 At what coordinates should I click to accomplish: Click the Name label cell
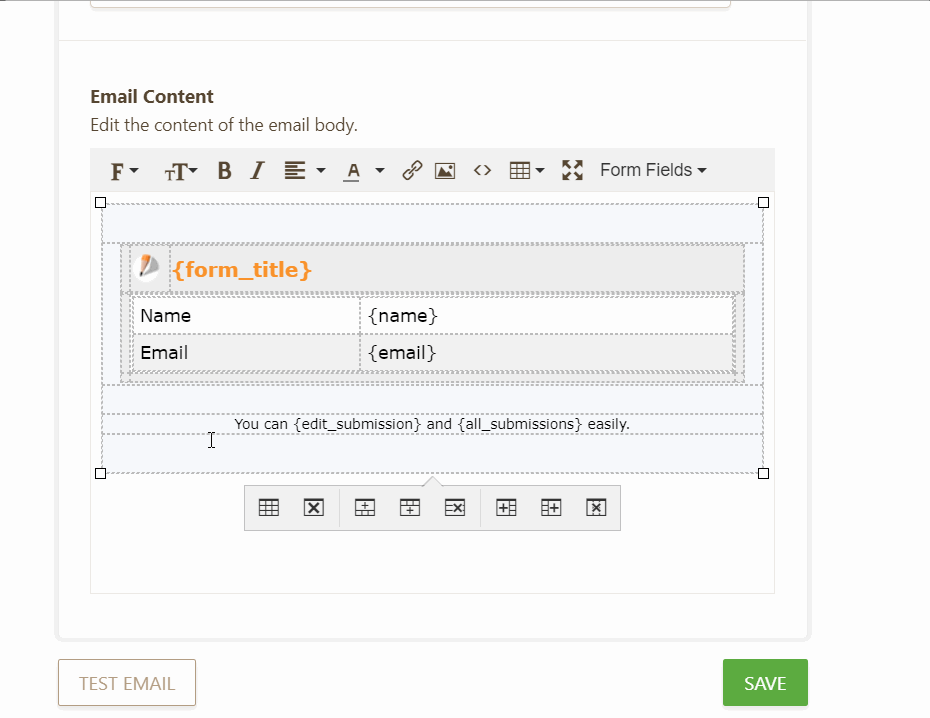(246, 316)
